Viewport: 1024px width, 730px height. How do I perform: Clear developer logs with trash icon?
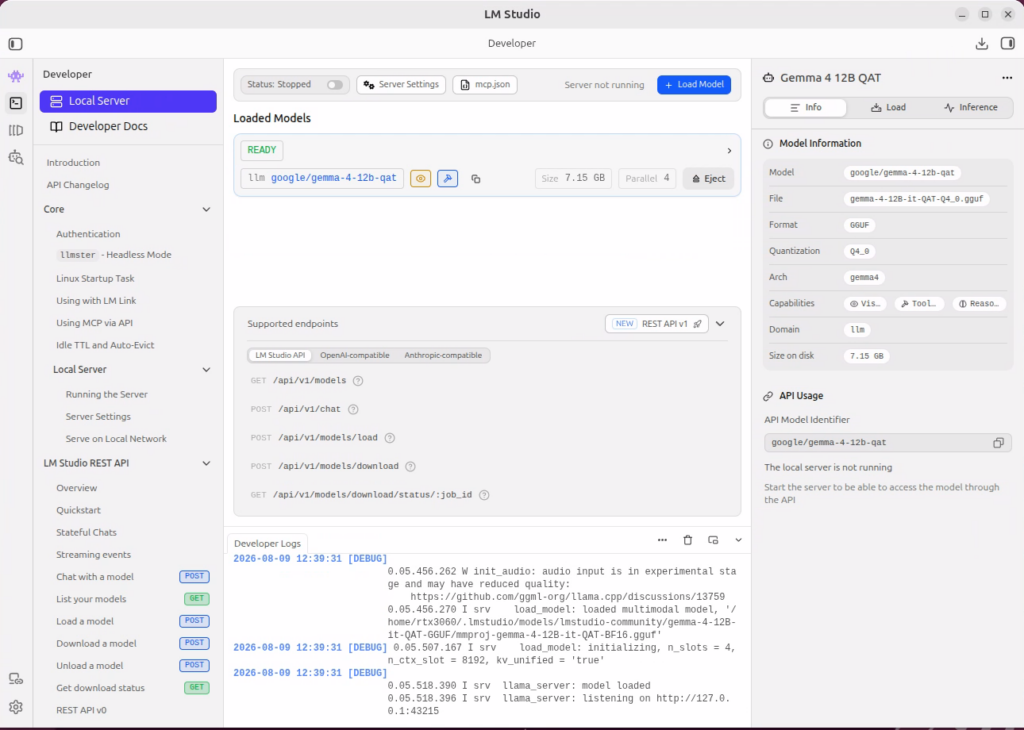click(688, 540)
